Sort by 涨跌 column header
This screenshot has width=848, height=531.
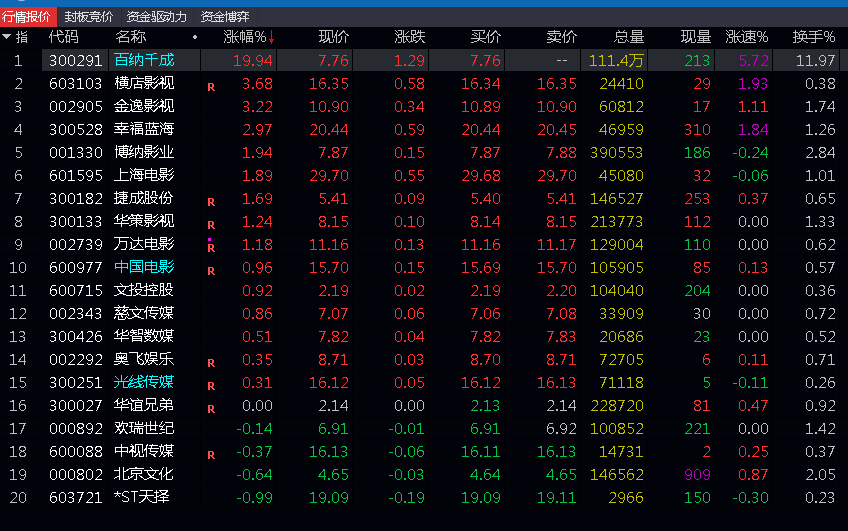[409, 37]
